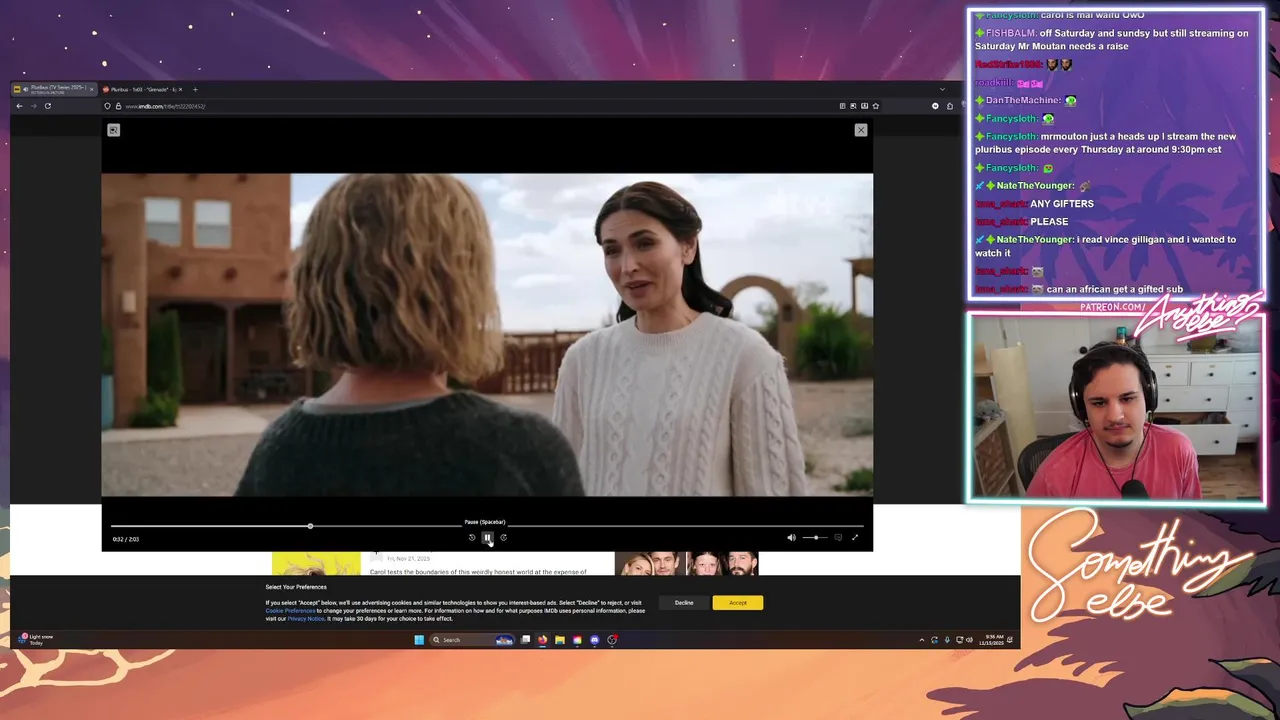1280x720 pixels.
Task: Pause the IMDb video player
Action: point(488,538)
